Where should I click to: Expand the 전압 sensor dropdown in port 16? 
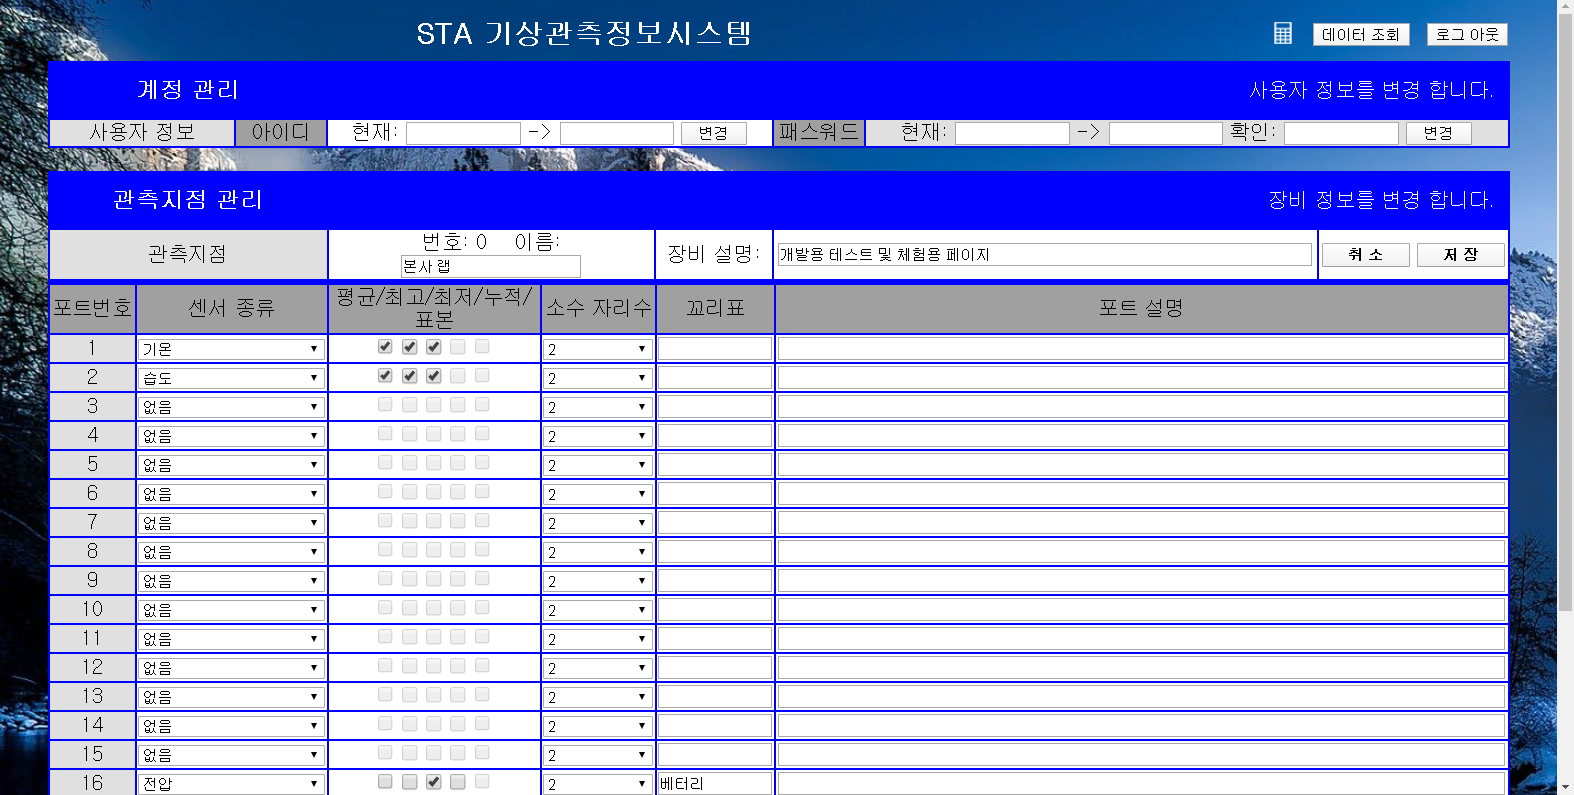pyautogui.click(x=231, y=784)
